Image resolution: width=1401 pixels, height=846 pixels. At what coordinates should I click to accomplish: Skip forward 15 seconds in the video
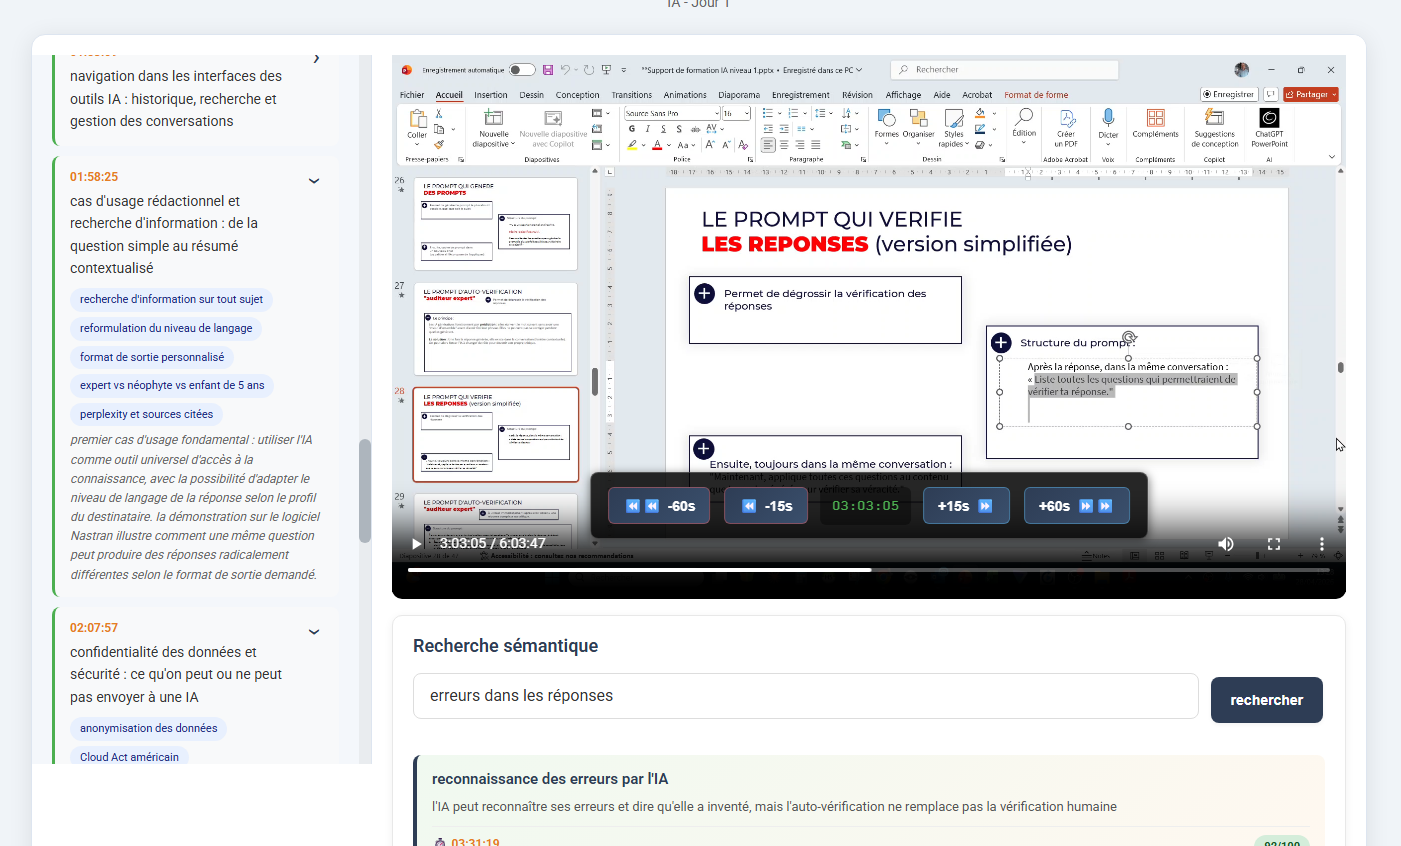click(965, 506)
